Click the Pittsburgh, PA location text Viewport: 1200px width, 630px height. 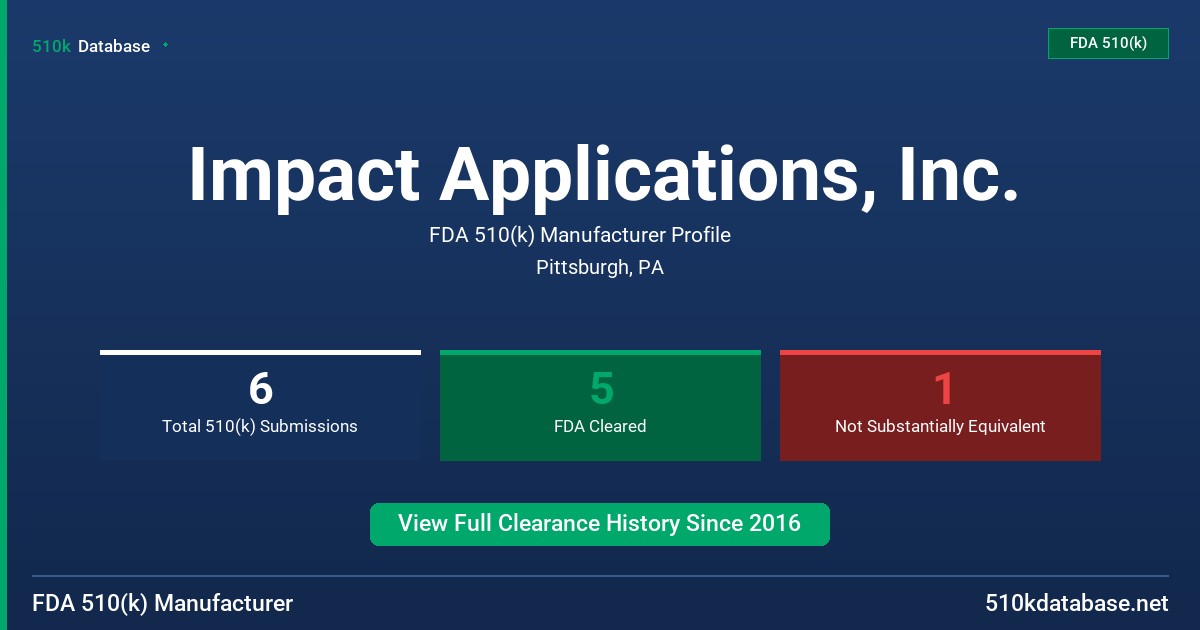tap(600, 267)
